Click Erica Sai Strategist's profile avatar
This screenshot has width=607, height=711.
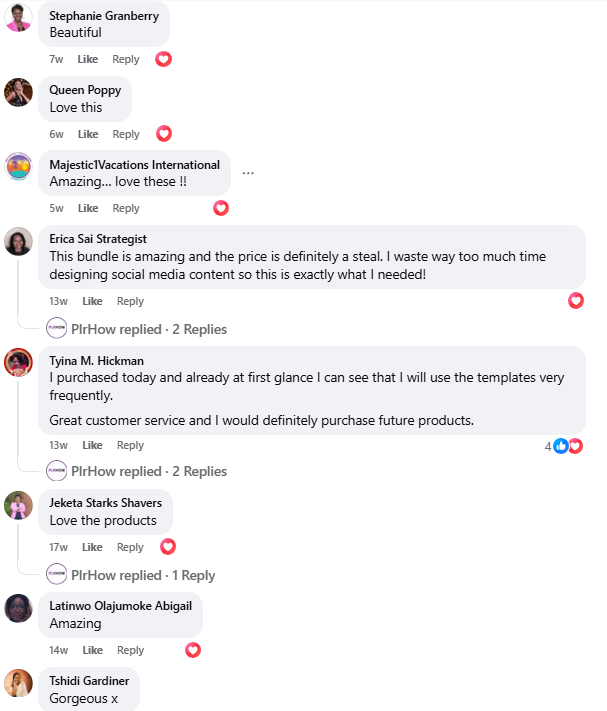(x=19, y=241)
